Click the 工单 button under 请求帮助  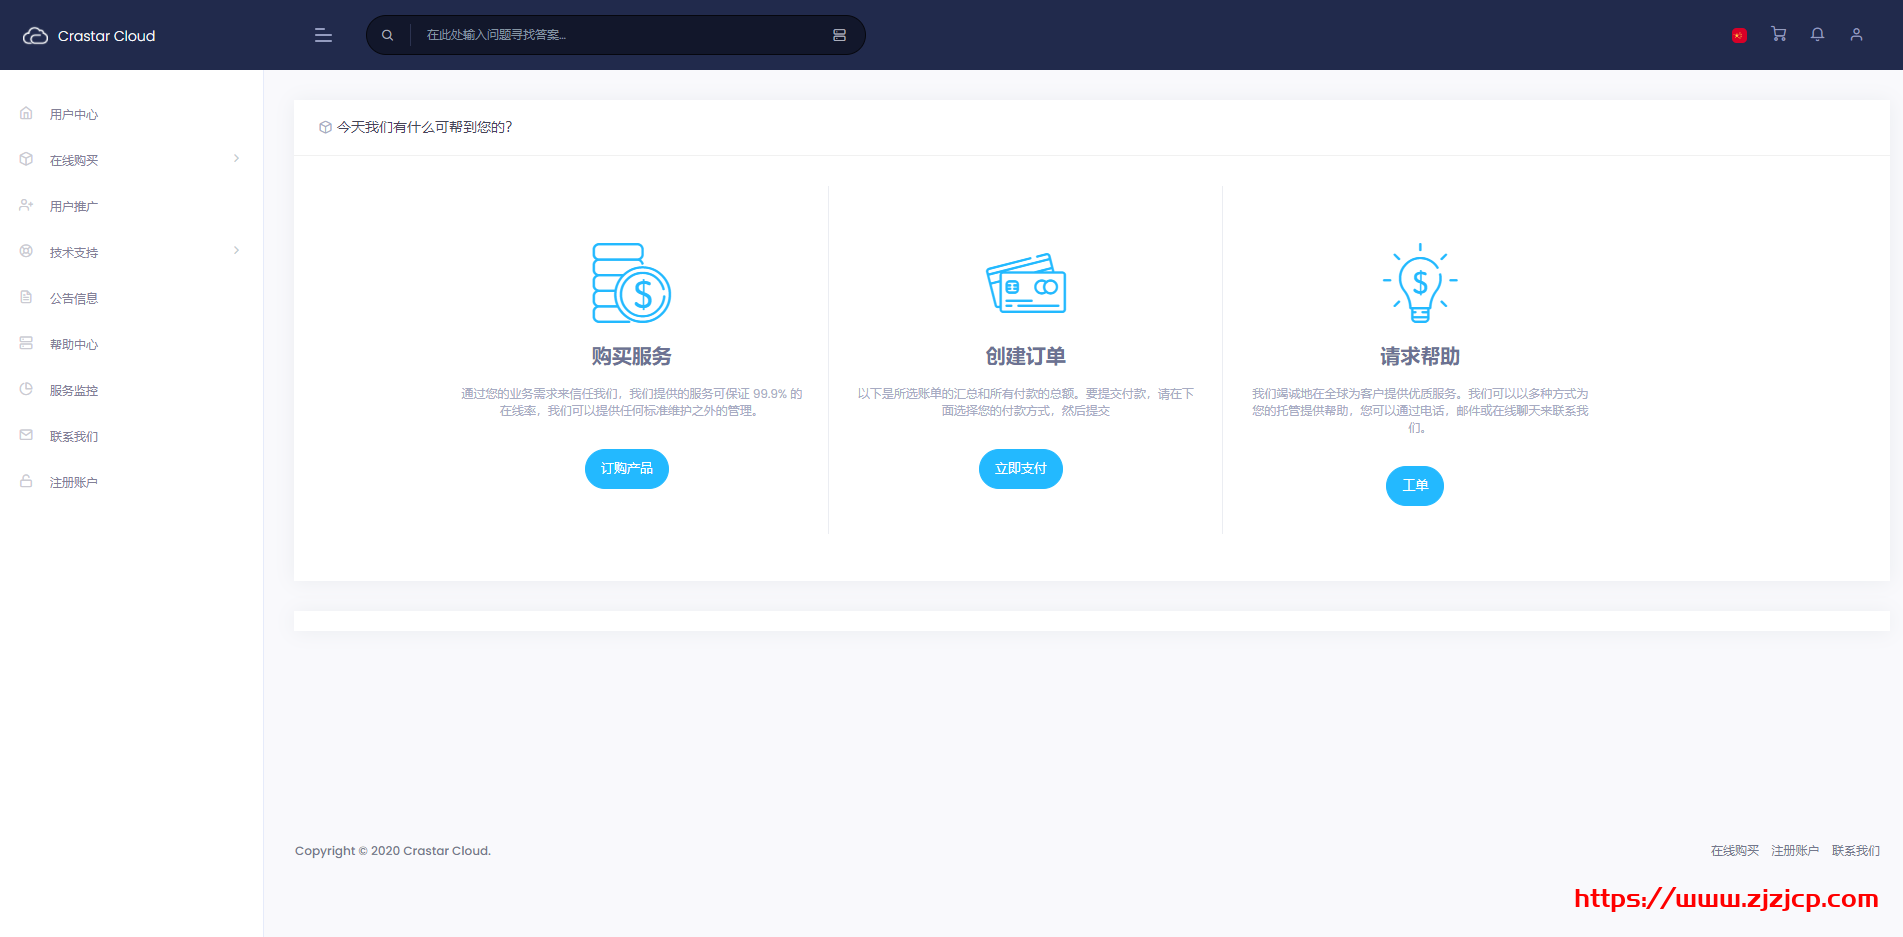pos(1415,486)
